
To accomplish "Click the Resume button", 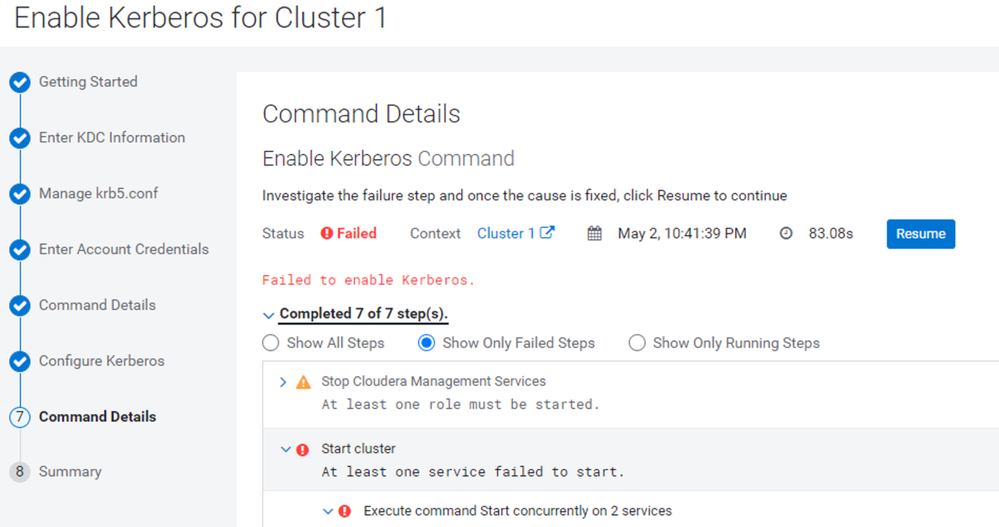I will [921, 234].
